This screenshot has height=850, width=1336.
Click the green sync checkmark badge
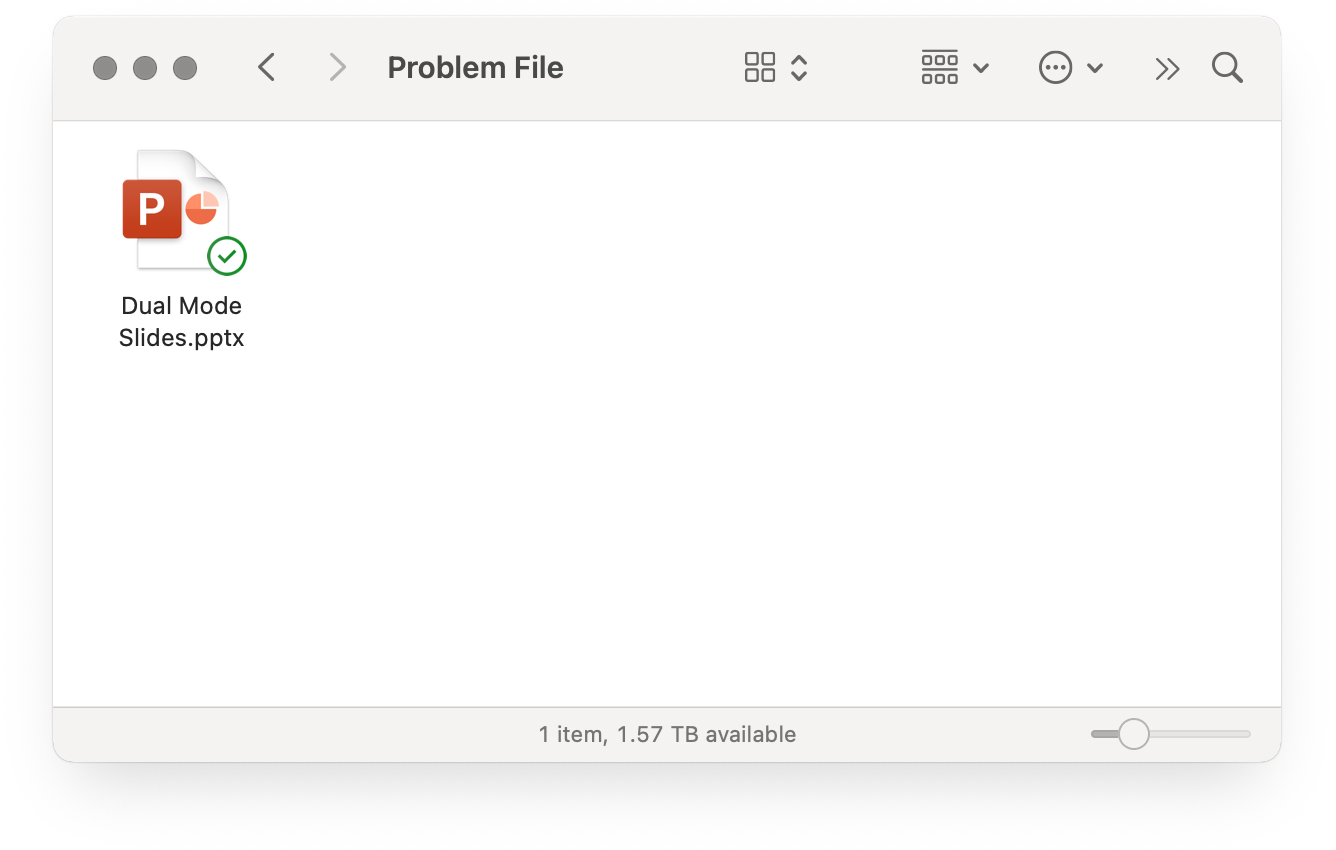227,256
